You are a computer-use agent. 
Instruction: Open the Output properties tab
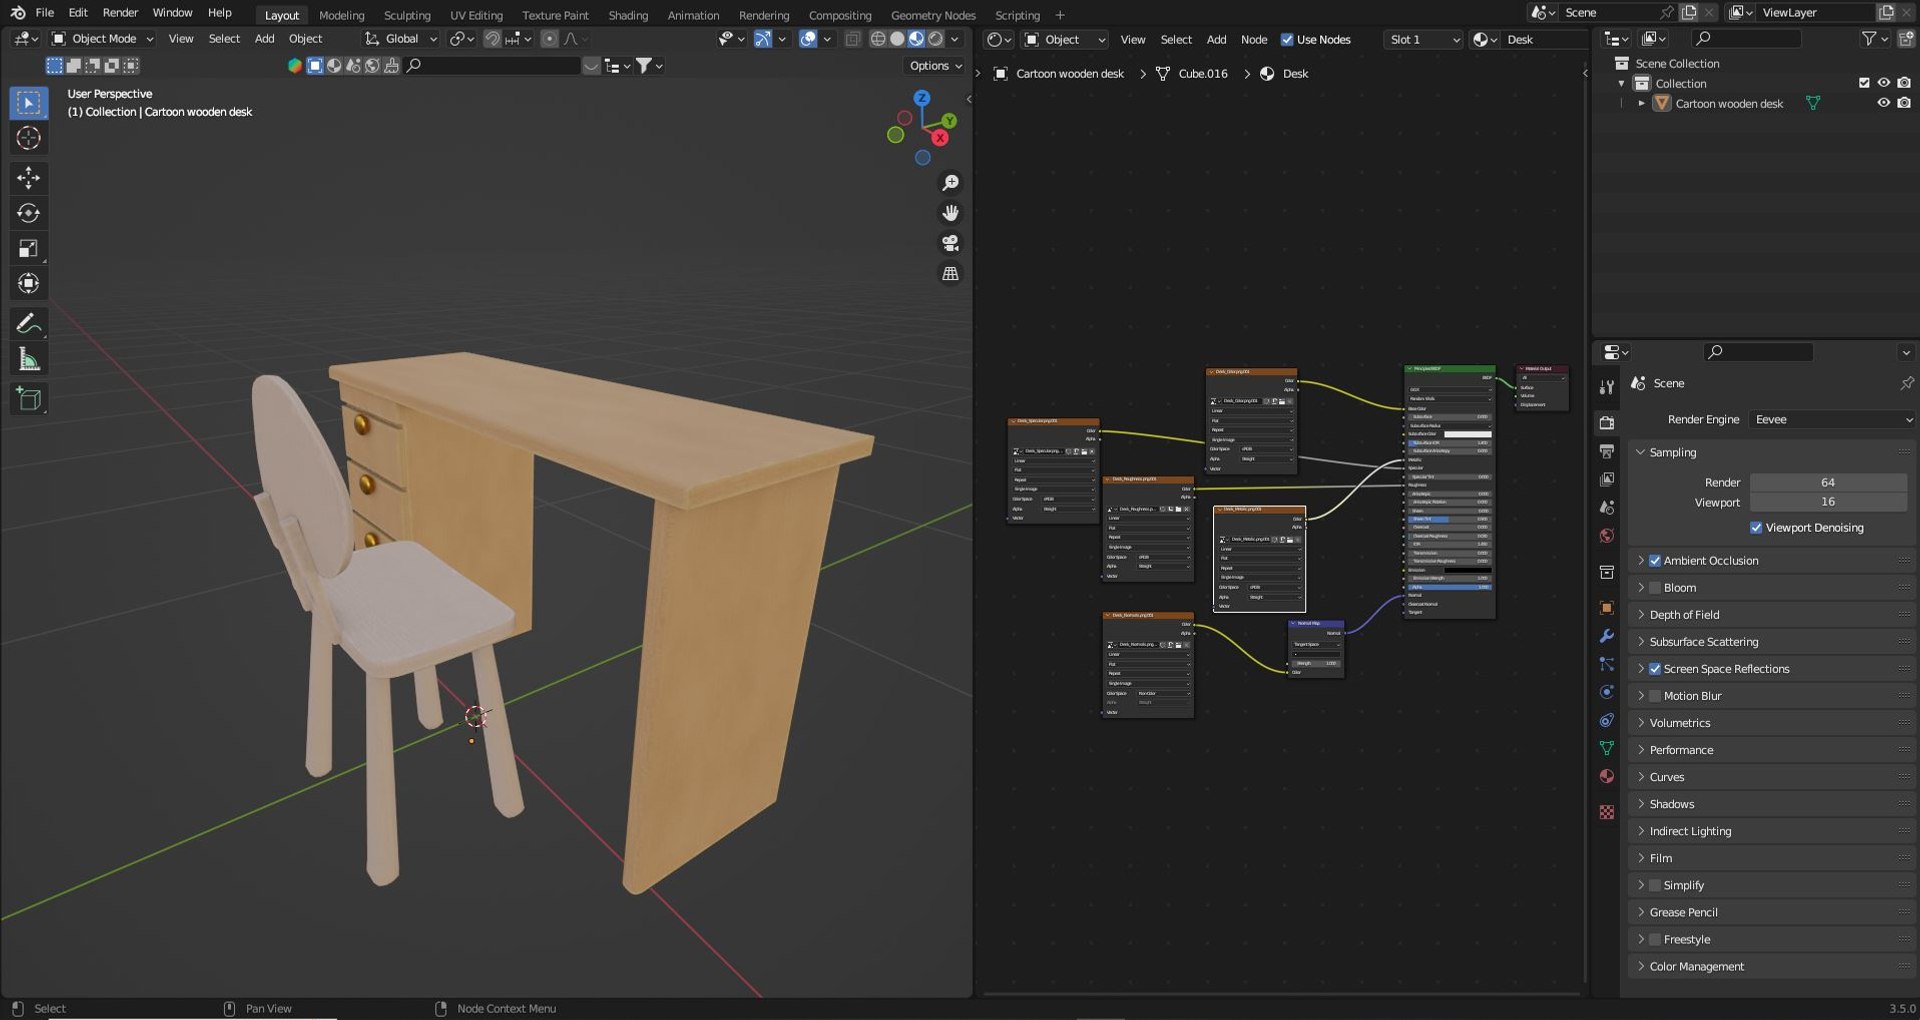[x=1606, y=451]
